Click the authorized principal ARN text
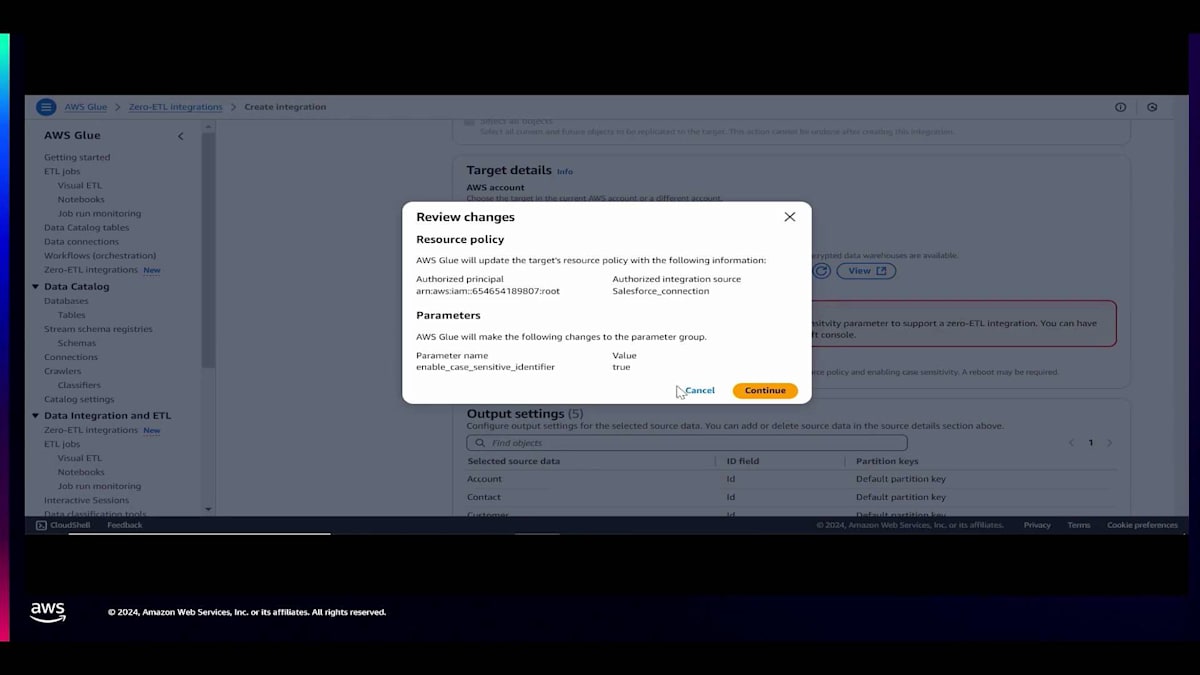Viewport: 1200px width, 675px height. 488,291
